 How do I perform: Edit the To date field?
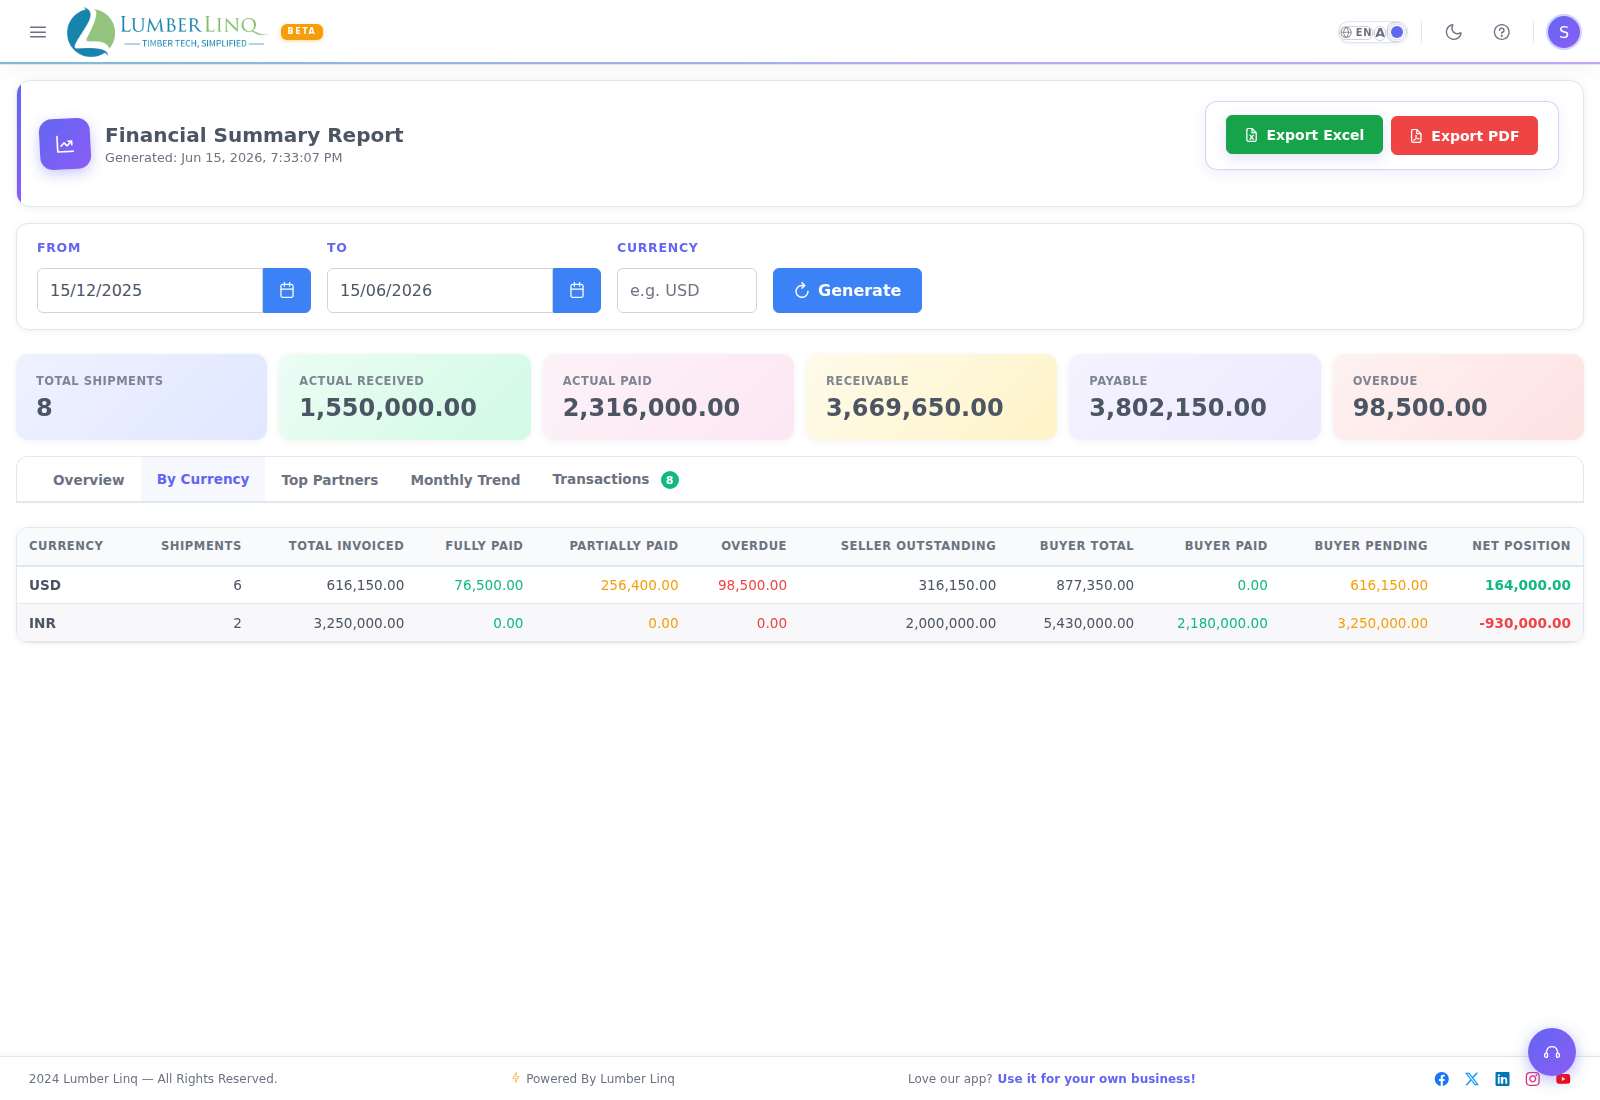point(440,290)
